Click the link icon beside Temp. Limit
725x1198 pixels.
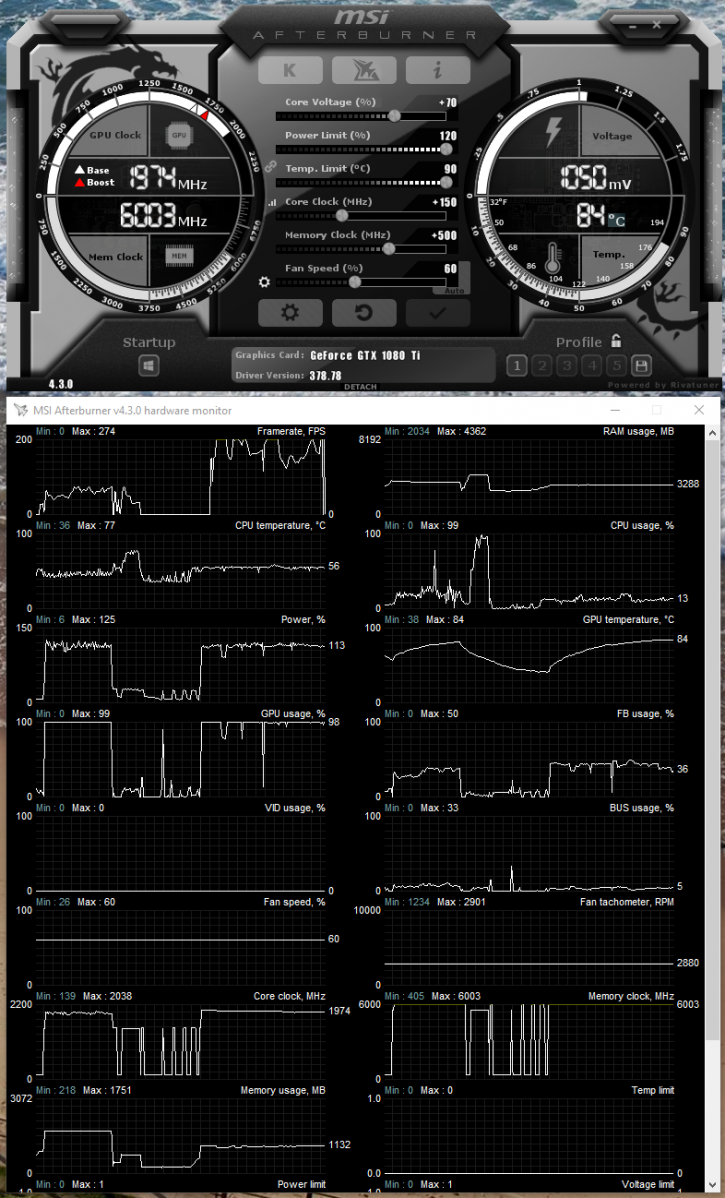pos(269,168)
